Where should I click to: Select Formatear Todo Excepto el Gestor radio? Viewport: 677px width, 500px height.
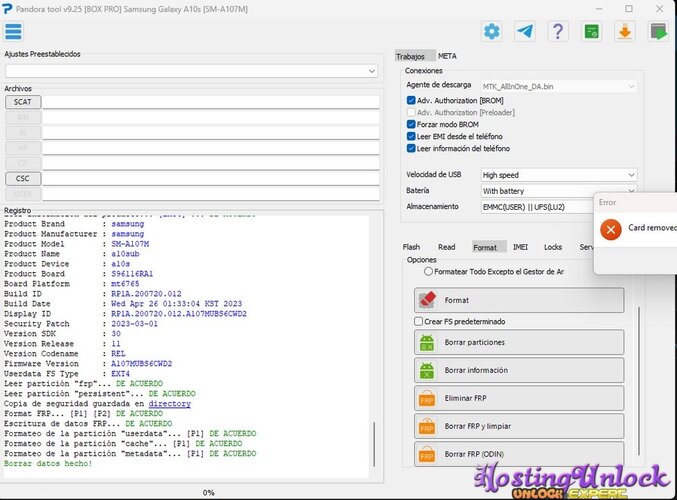pos(428,272)
